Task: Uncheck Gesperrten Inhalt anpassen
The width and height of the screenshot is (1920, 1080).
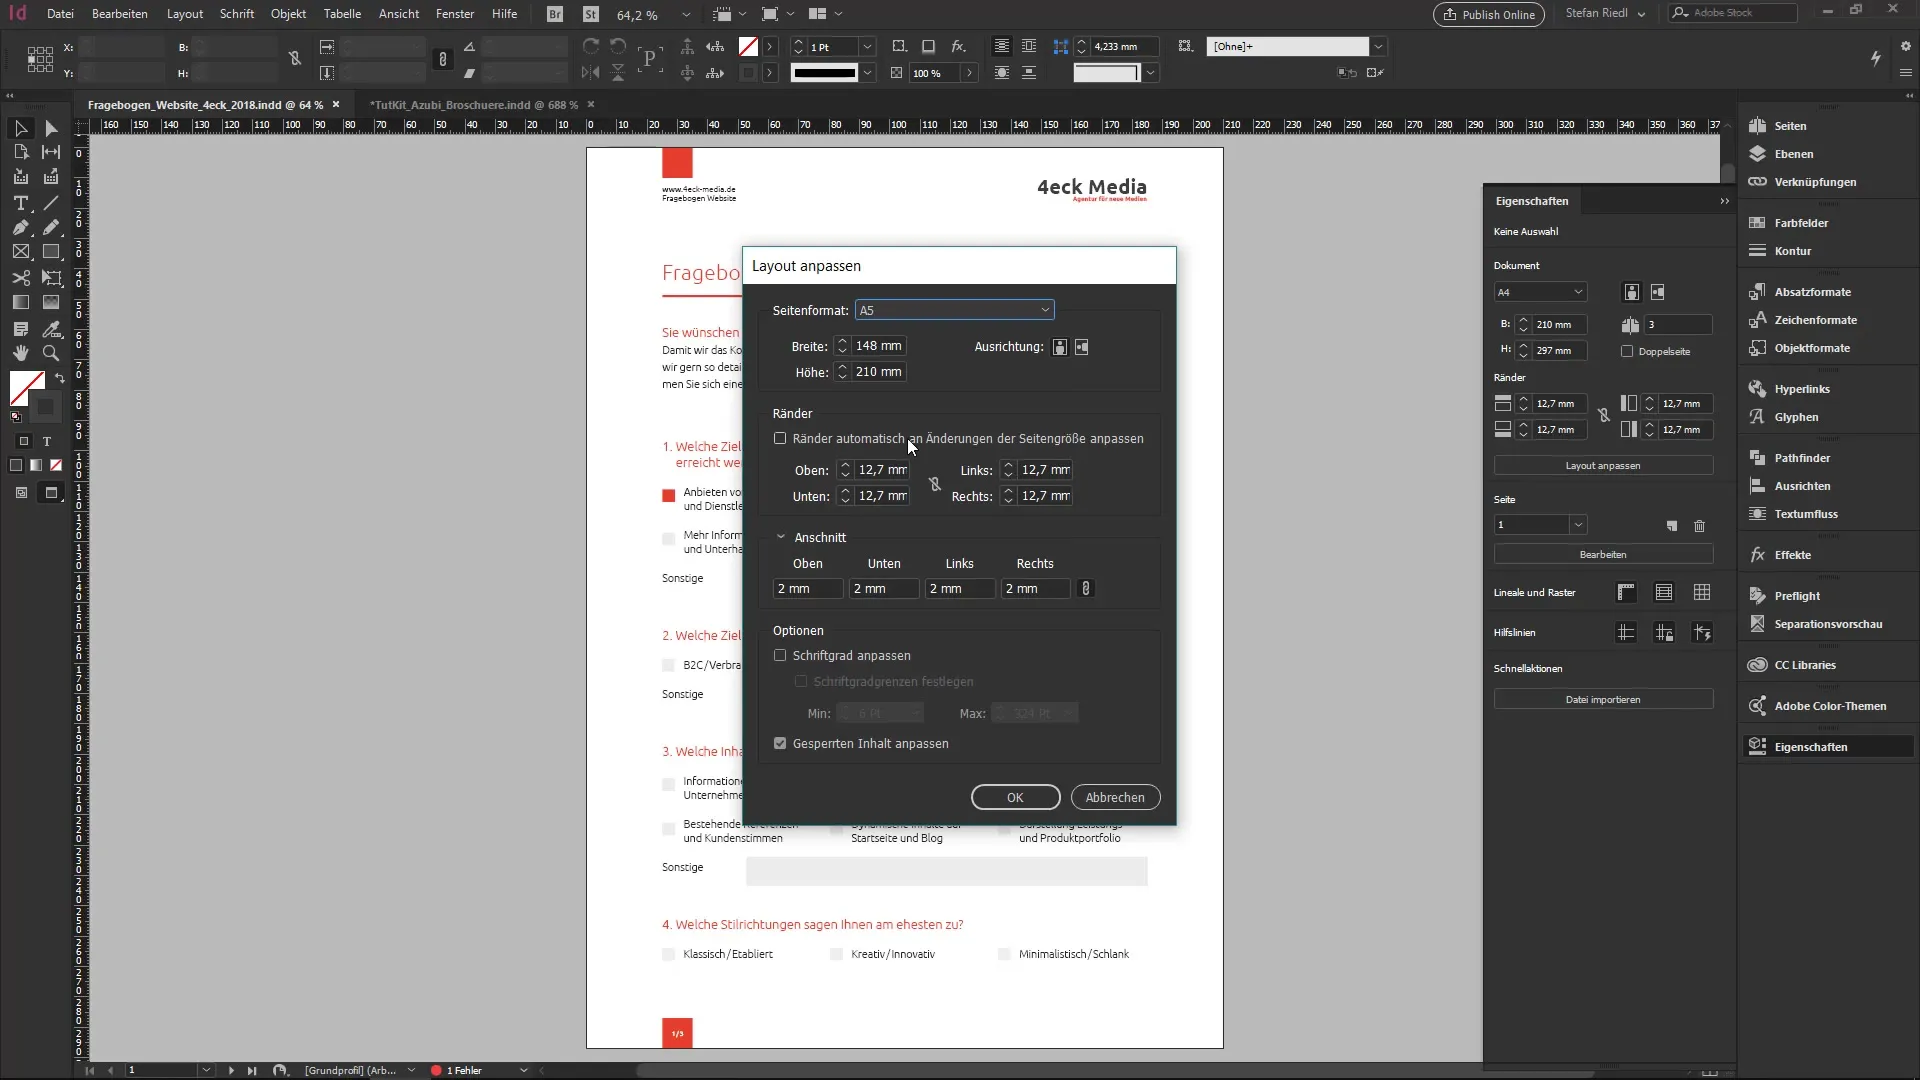Action: pos(780,743)
